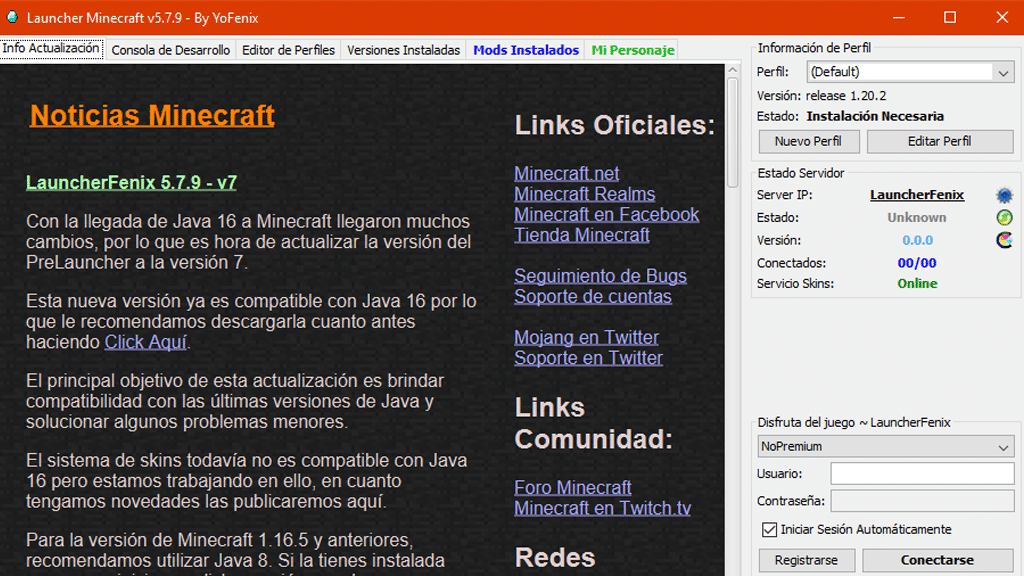Visit Soporte de cuentas link
The width and height of the screenshot is (1024, 576).
click(x=593, y=296)
